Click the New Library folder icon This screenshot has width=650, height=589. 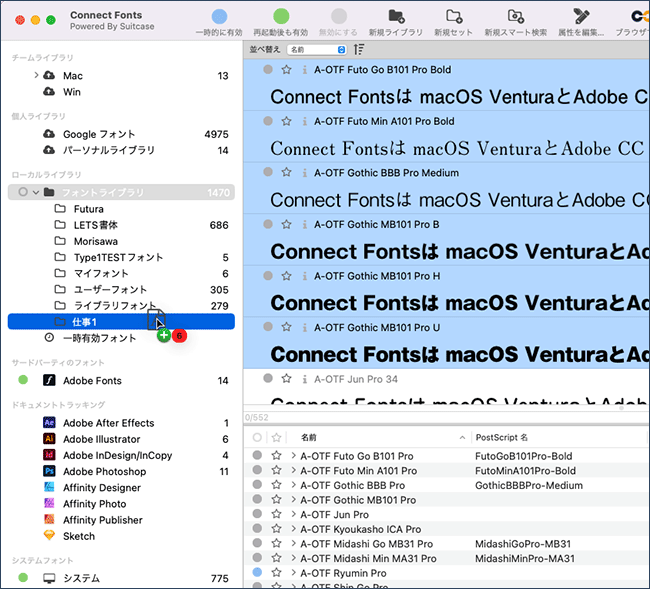[x=396, y=17]
